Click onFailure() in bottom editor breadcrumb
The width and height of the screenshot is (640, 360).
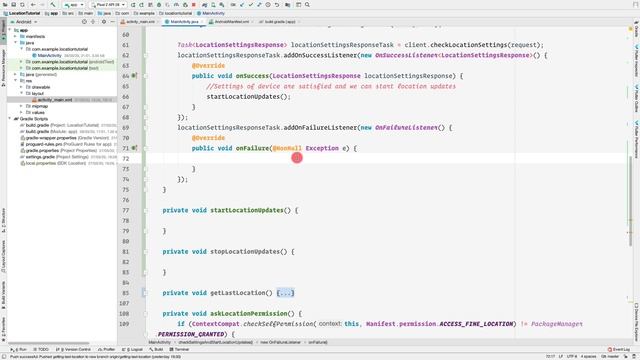[318, 342]
